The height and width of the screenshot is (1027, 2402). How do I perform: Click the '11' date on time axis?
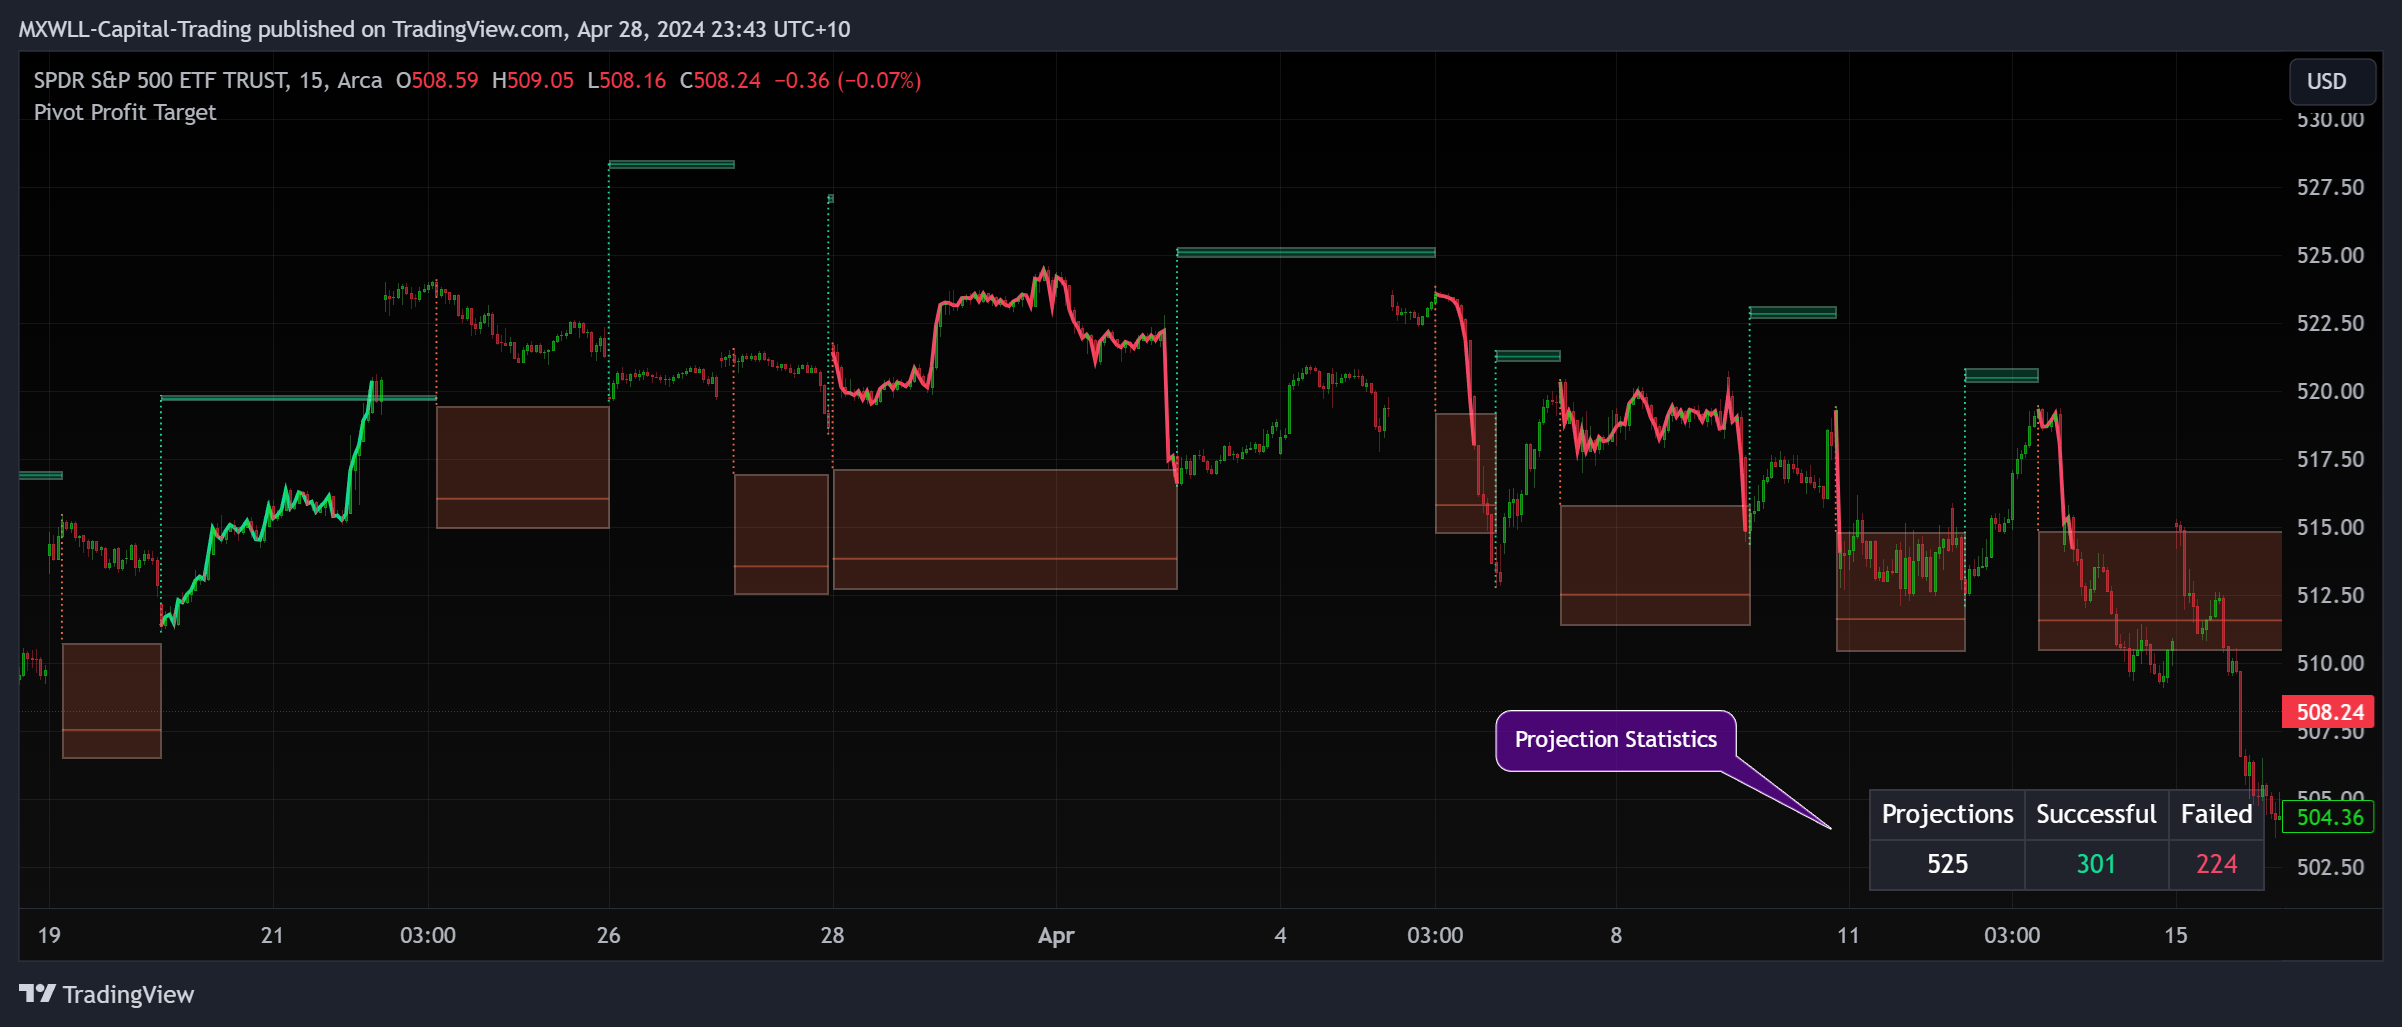click(1848, 935)
